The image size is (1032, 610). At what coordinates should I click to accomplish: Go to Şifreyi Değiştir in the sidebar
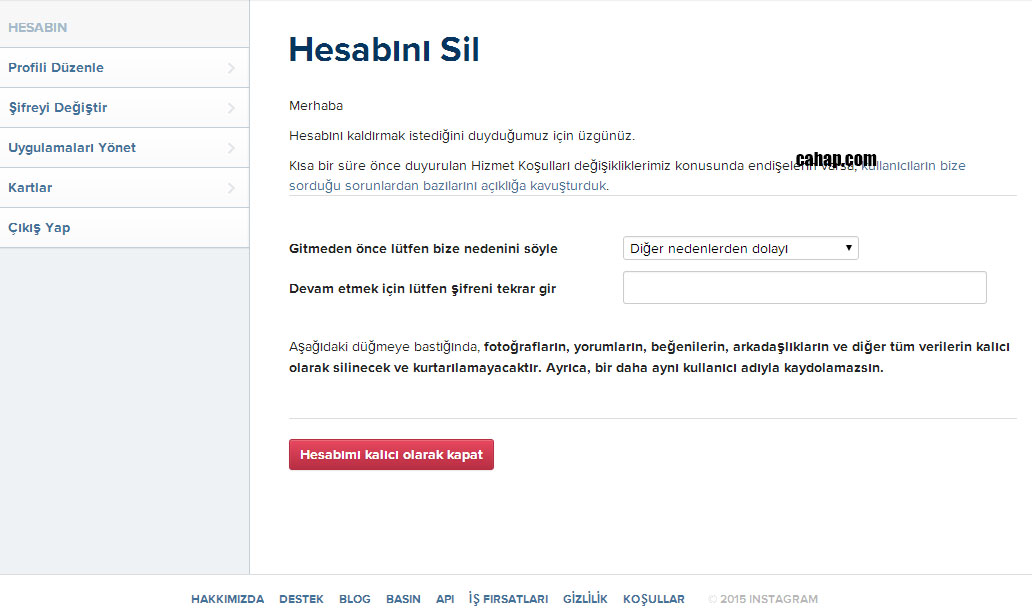tap(58, 108)
